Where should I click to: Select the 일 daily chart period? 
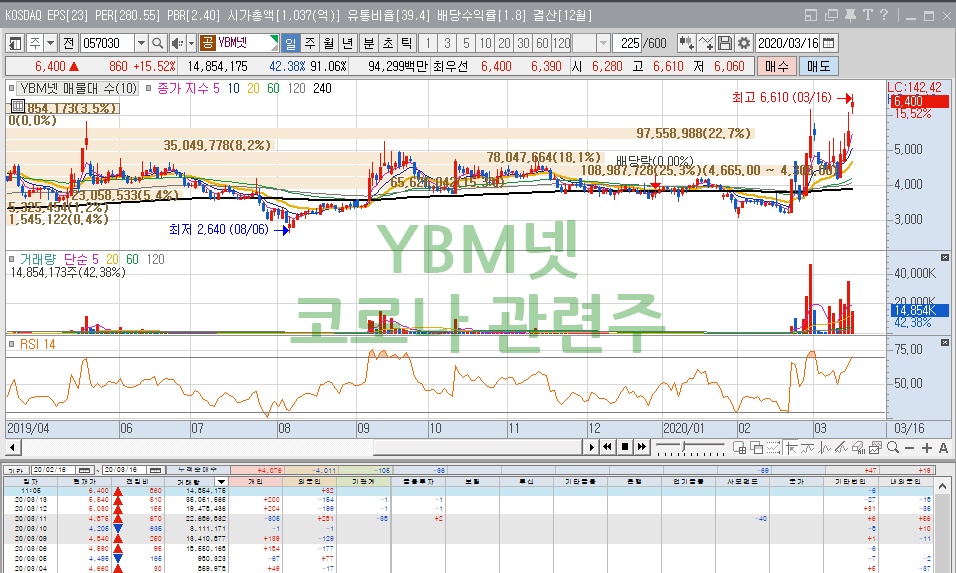pyautogui.click(x=291, y=43)
